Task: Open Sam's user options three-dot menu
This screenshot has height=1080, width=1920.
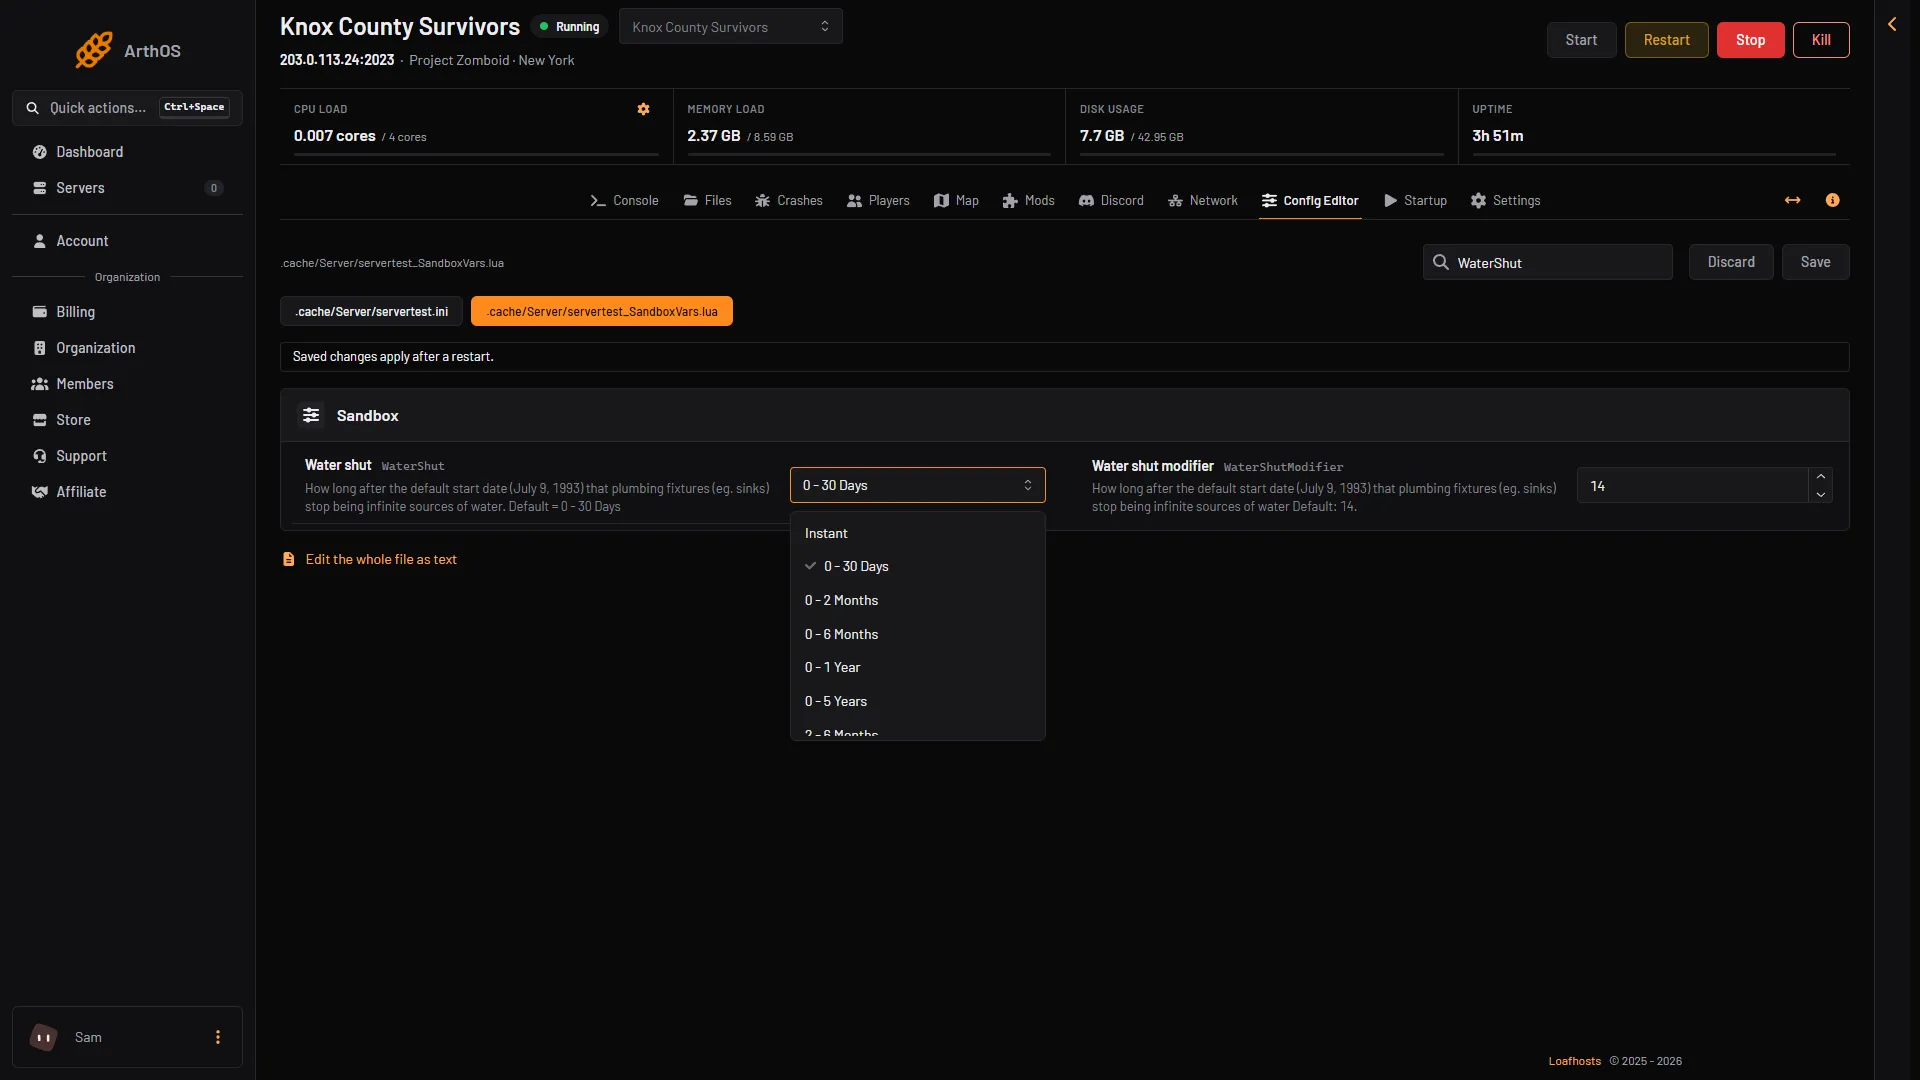Action: [218, 1038]
